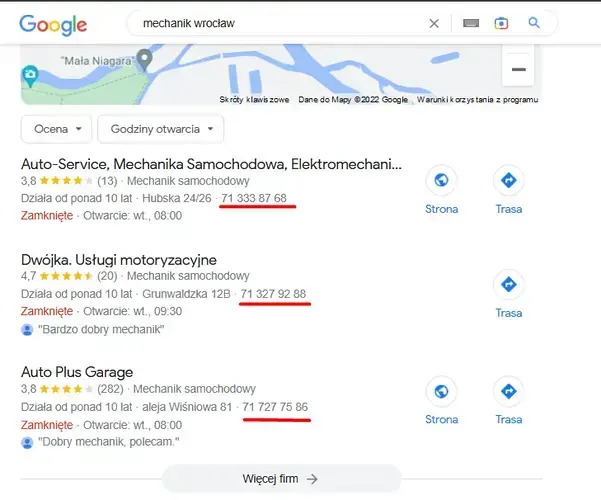Click the Skróty klawiszowe map link
This screenshot has height=500, width=601.
point(255,99)
